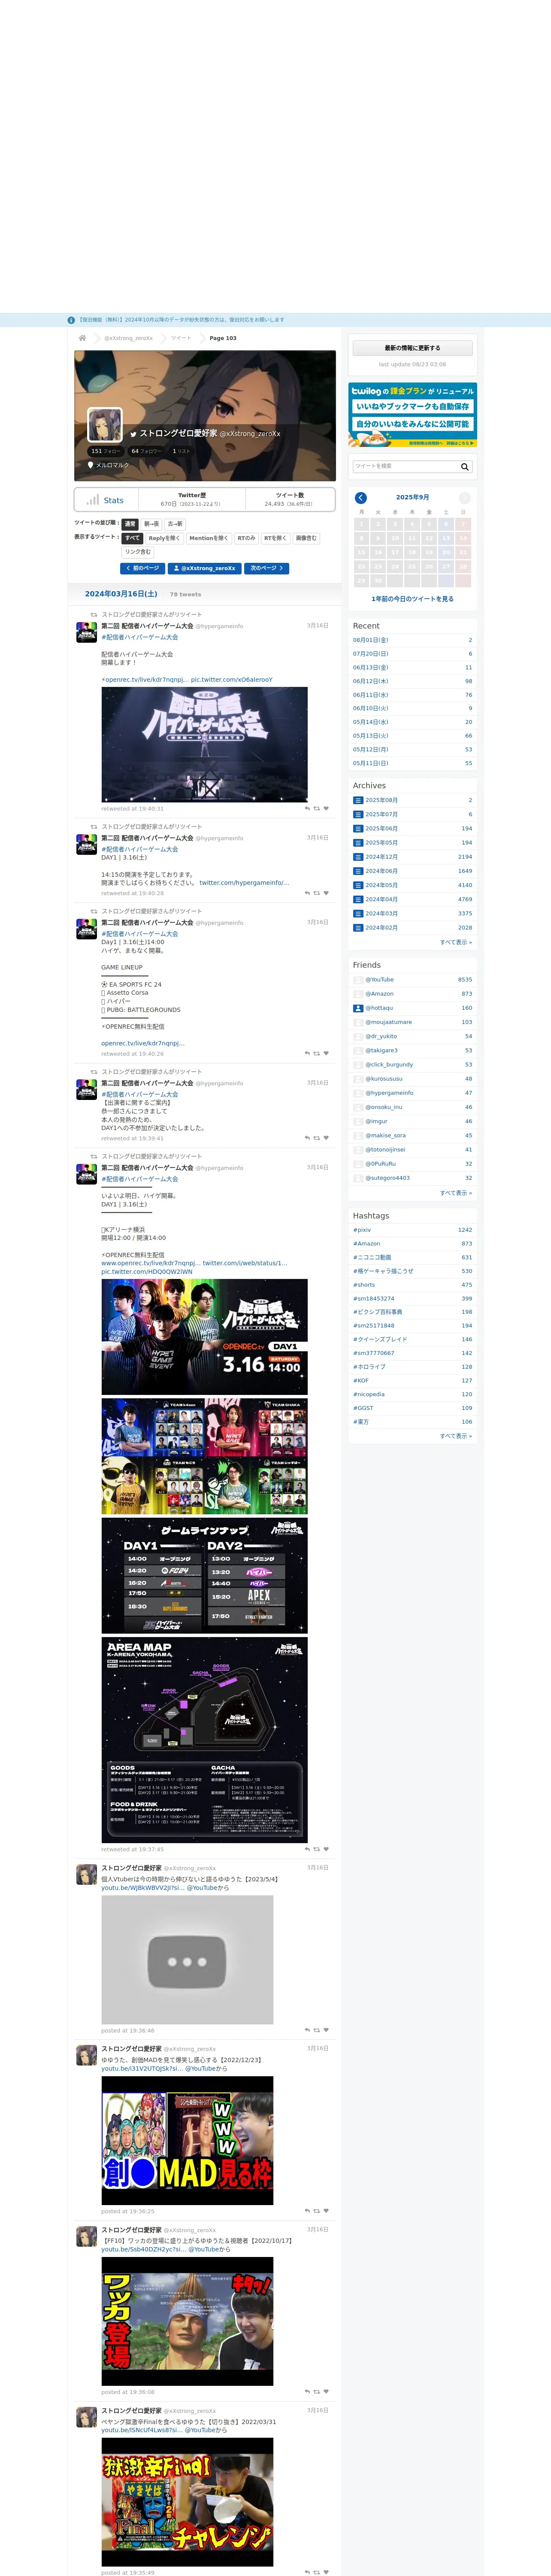This screenshot has width=551, height=2576.
Task: Open the 2024年12月 archive list icon
Action: 358,857
